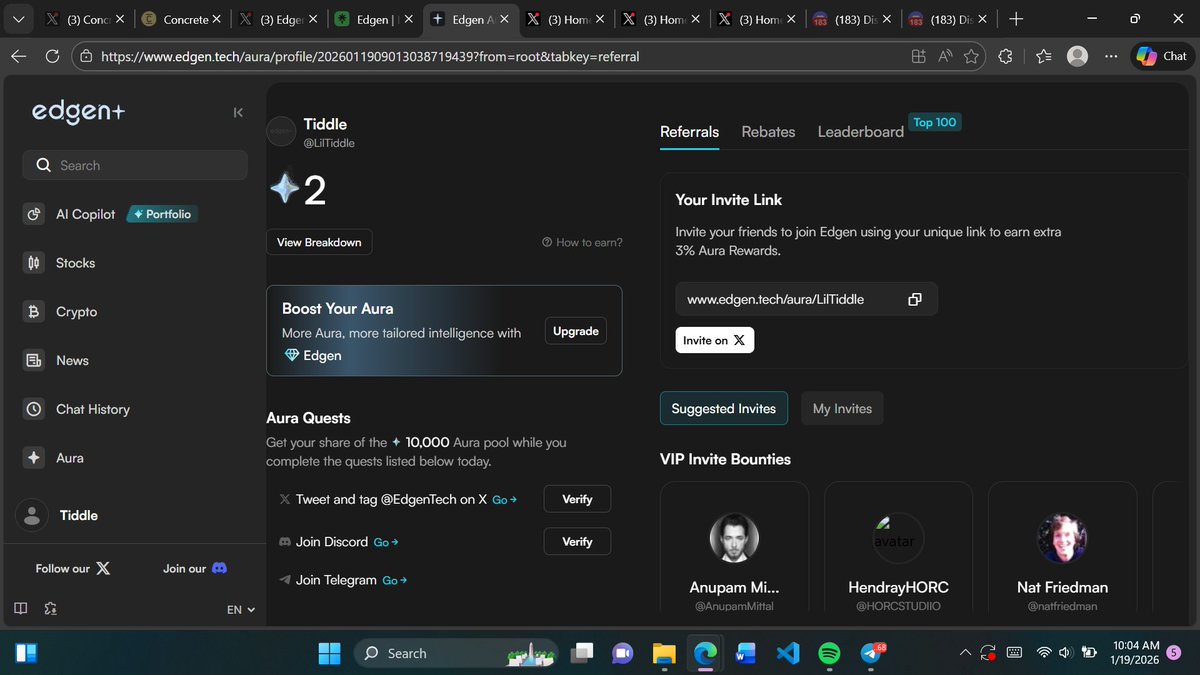Close the Edgen Aura browser tab
The width and height of the screenshot is (1200, 675).
(504, 19)
